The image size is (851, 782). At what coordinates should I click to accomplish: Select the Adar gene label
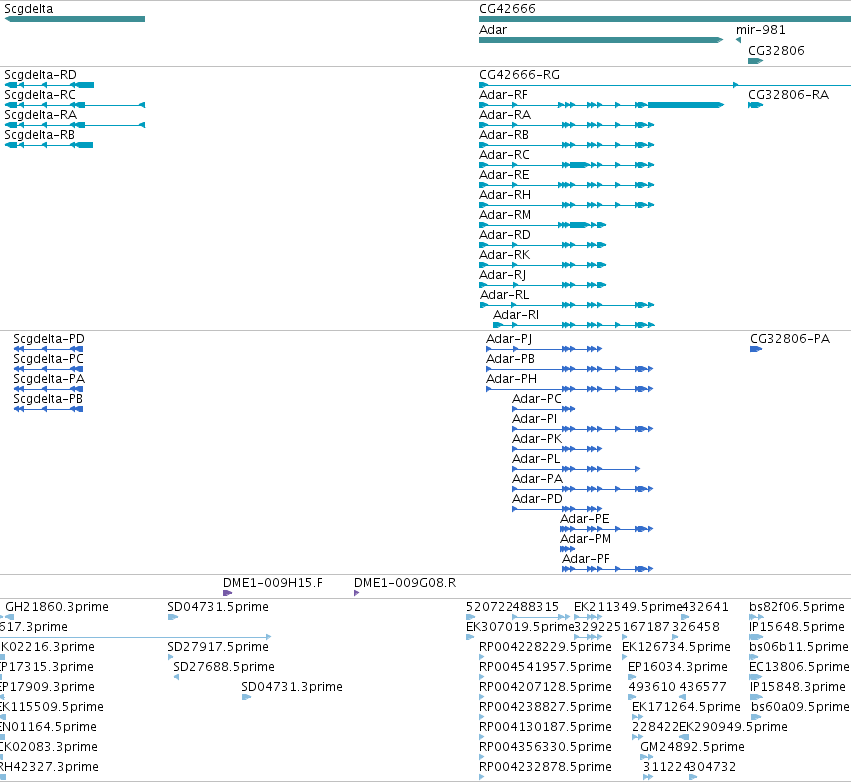tap(493, 30)
